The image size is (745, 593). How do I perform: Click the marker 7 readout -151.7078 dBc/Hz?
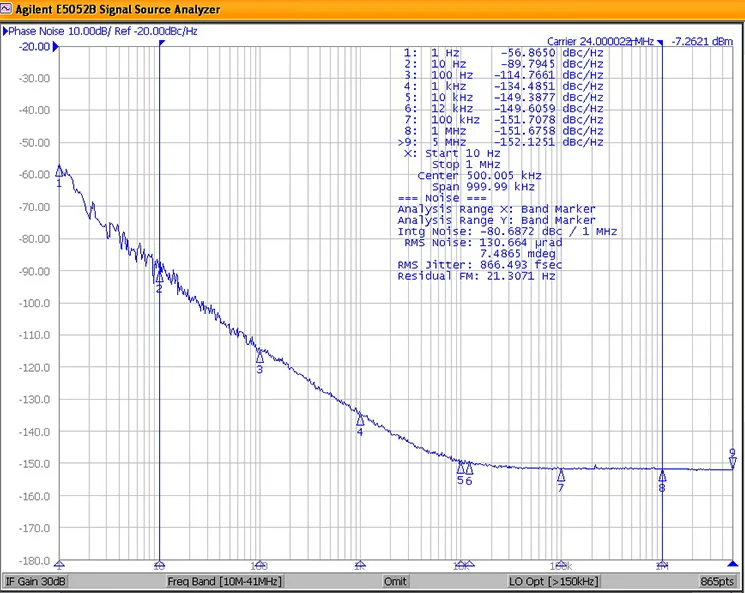(x=548, y=120)
